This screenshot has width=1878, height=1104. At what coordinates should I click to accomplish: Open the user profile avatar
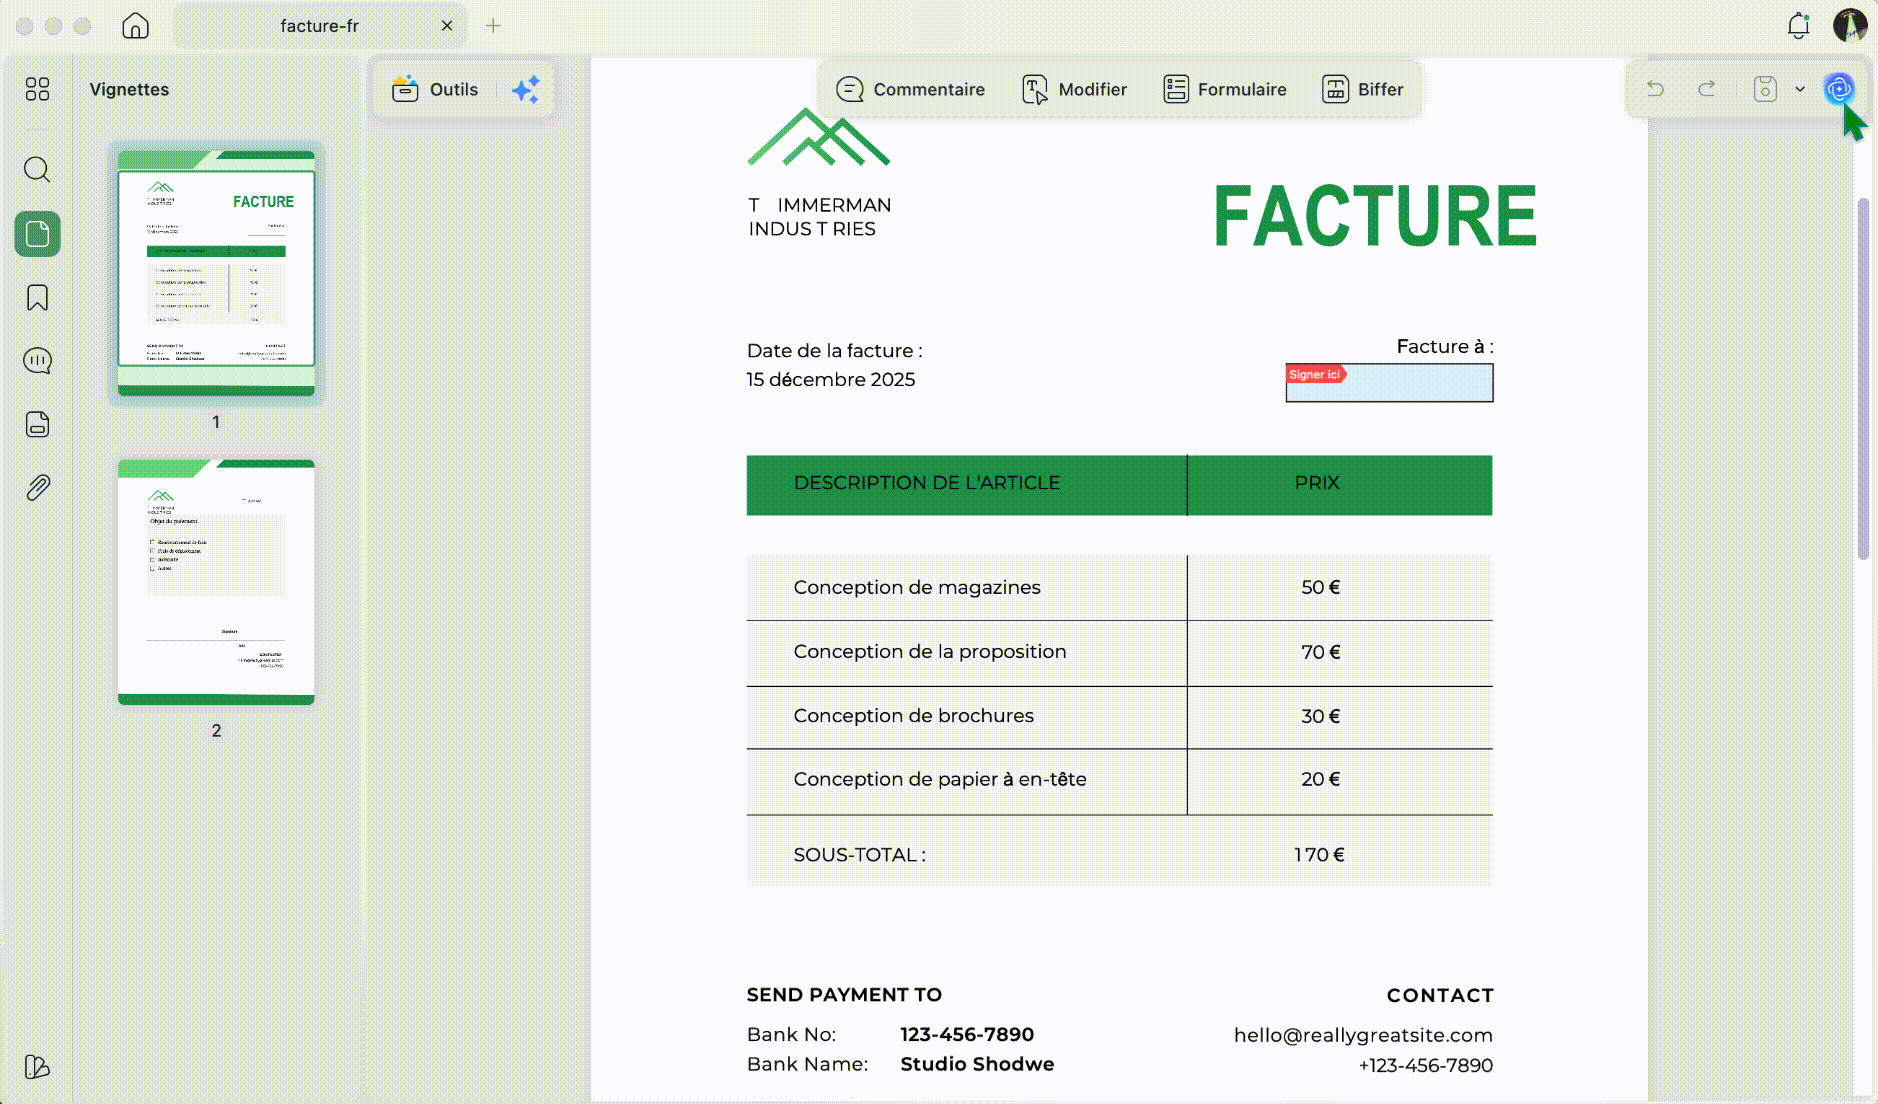[1850, 25]
